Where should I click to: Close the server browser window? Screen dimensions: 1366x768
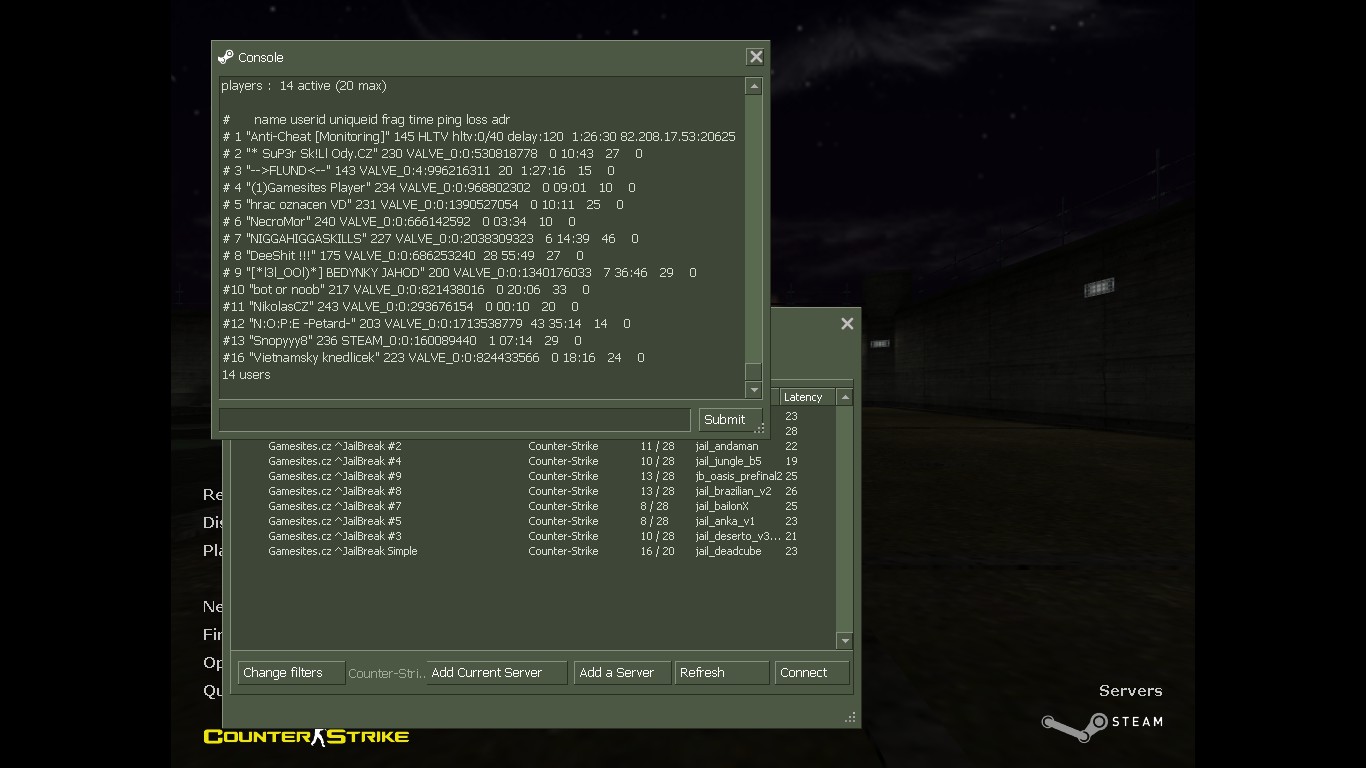[x=847, y=323]
